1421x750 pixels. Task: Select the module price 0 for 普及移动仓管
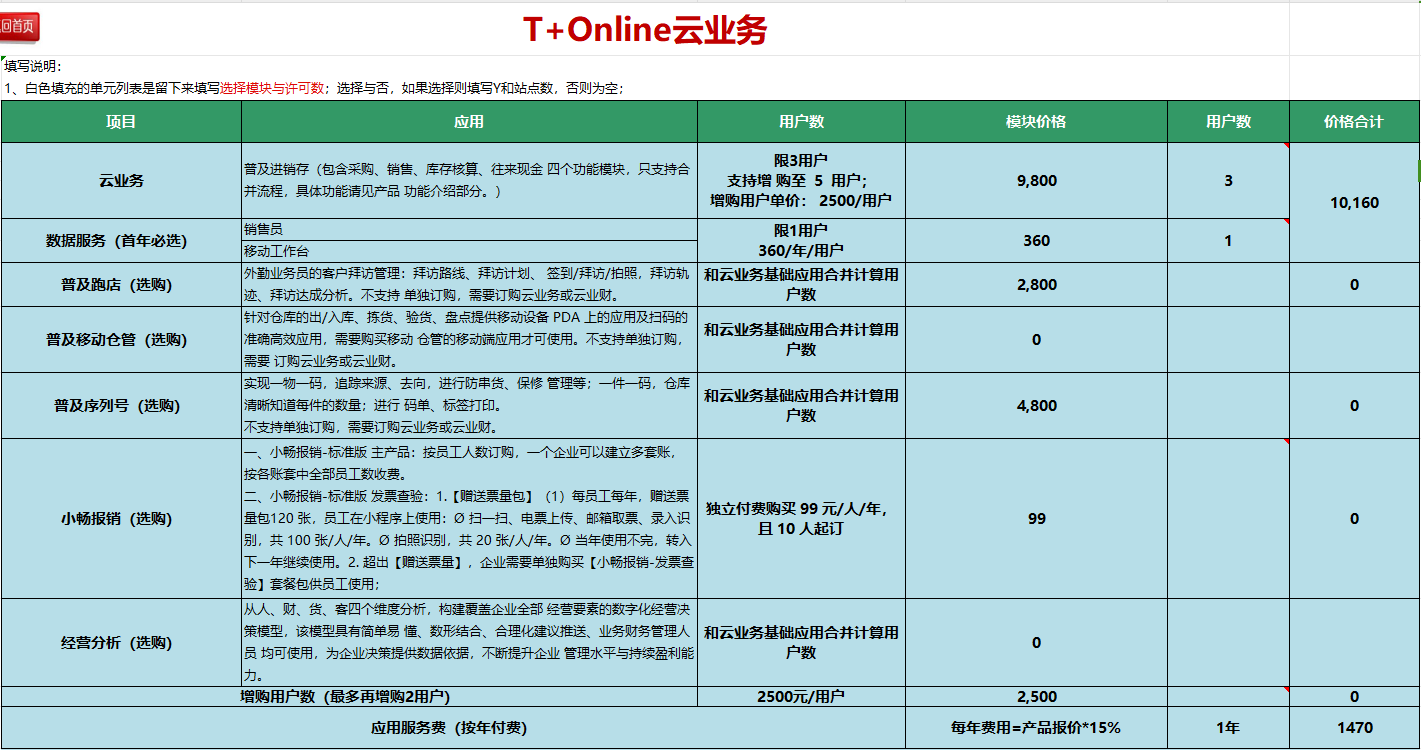[1036, 340]
